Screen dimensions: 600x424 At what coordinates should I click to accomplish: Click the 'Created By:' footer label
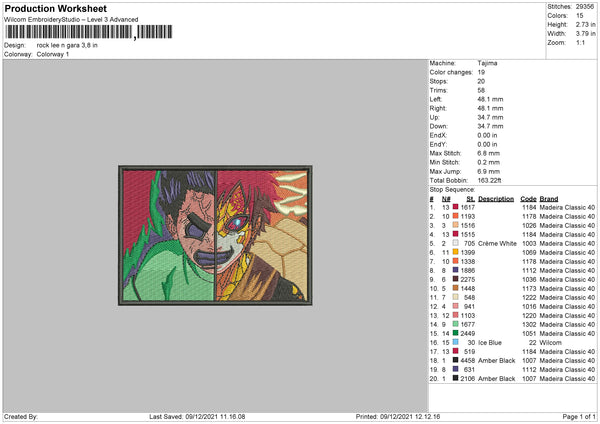point(21,416)
